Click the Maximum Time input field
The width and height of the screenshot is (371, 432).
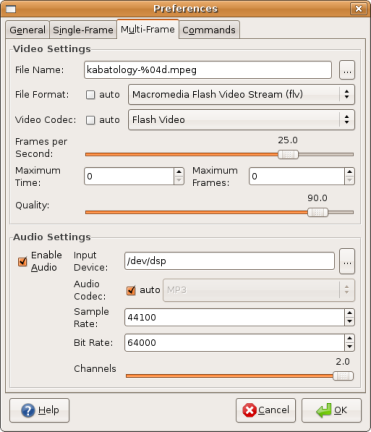coord(129,176)
